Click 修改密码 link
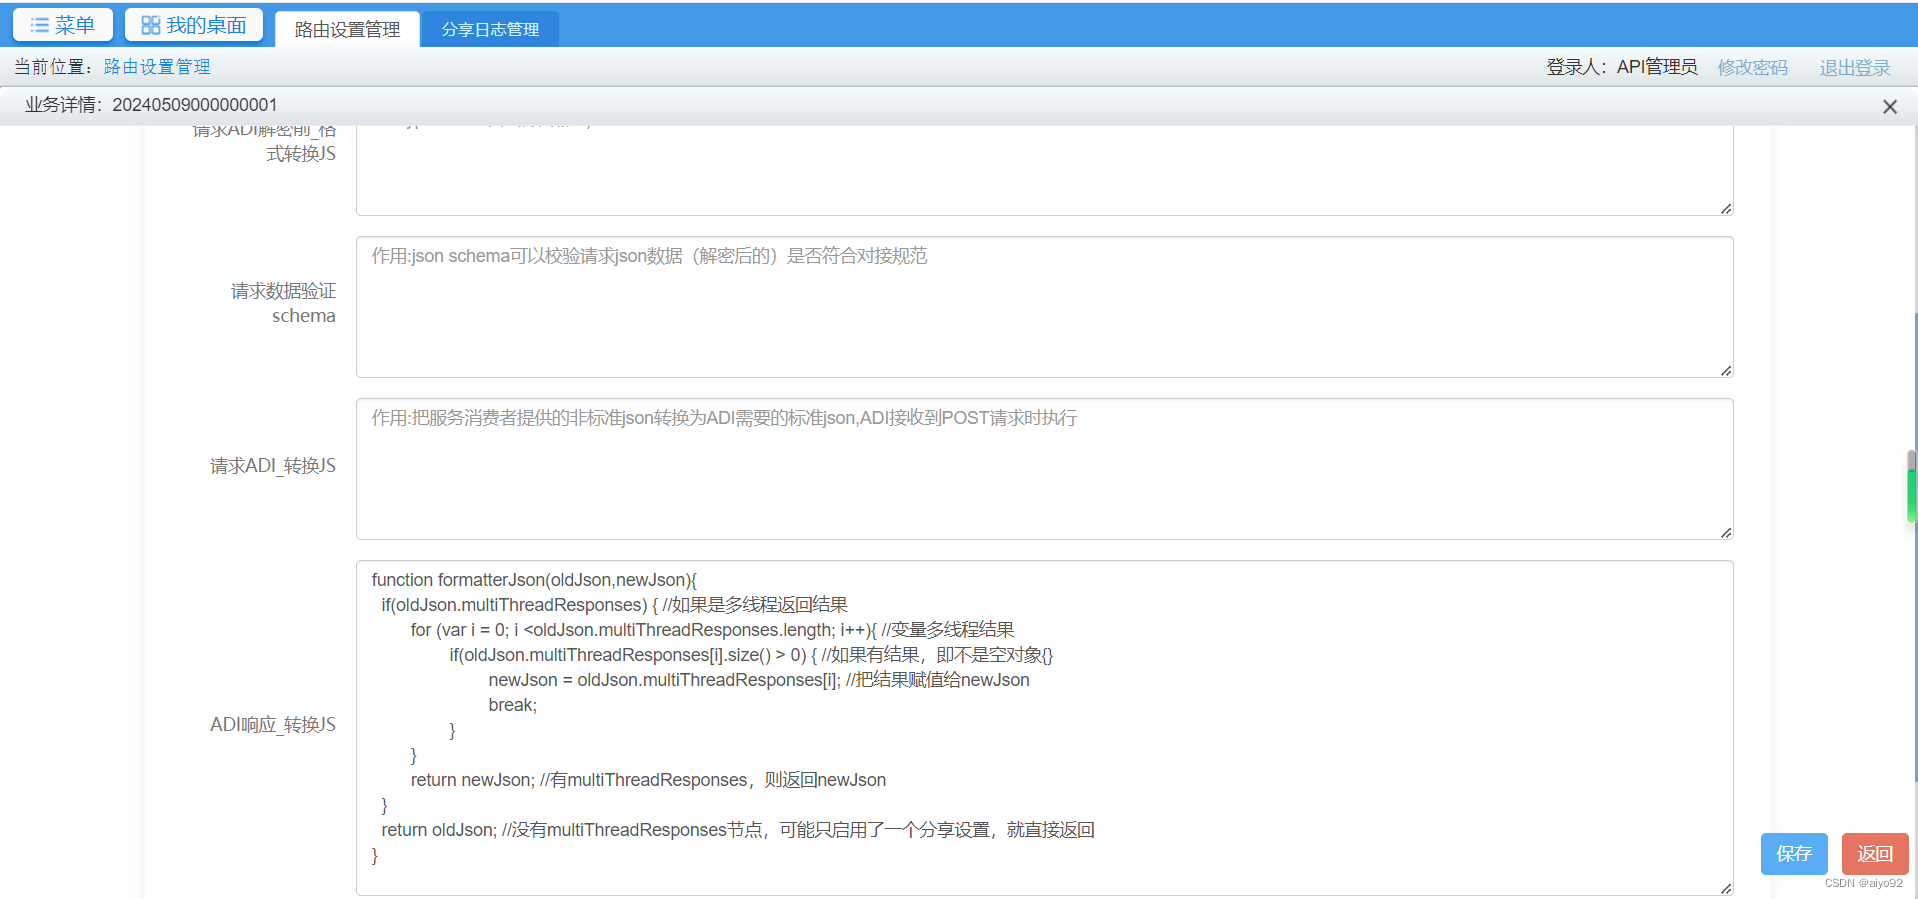 pyautogui.click(x=1752, y=67)
